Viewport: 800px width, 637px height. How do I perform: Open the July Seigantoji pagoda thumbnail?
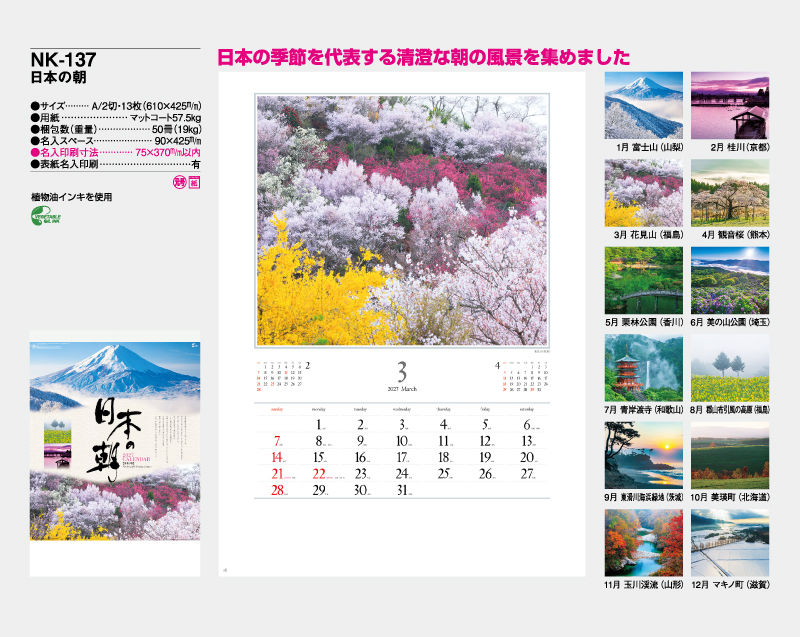[x=643, y=368]
